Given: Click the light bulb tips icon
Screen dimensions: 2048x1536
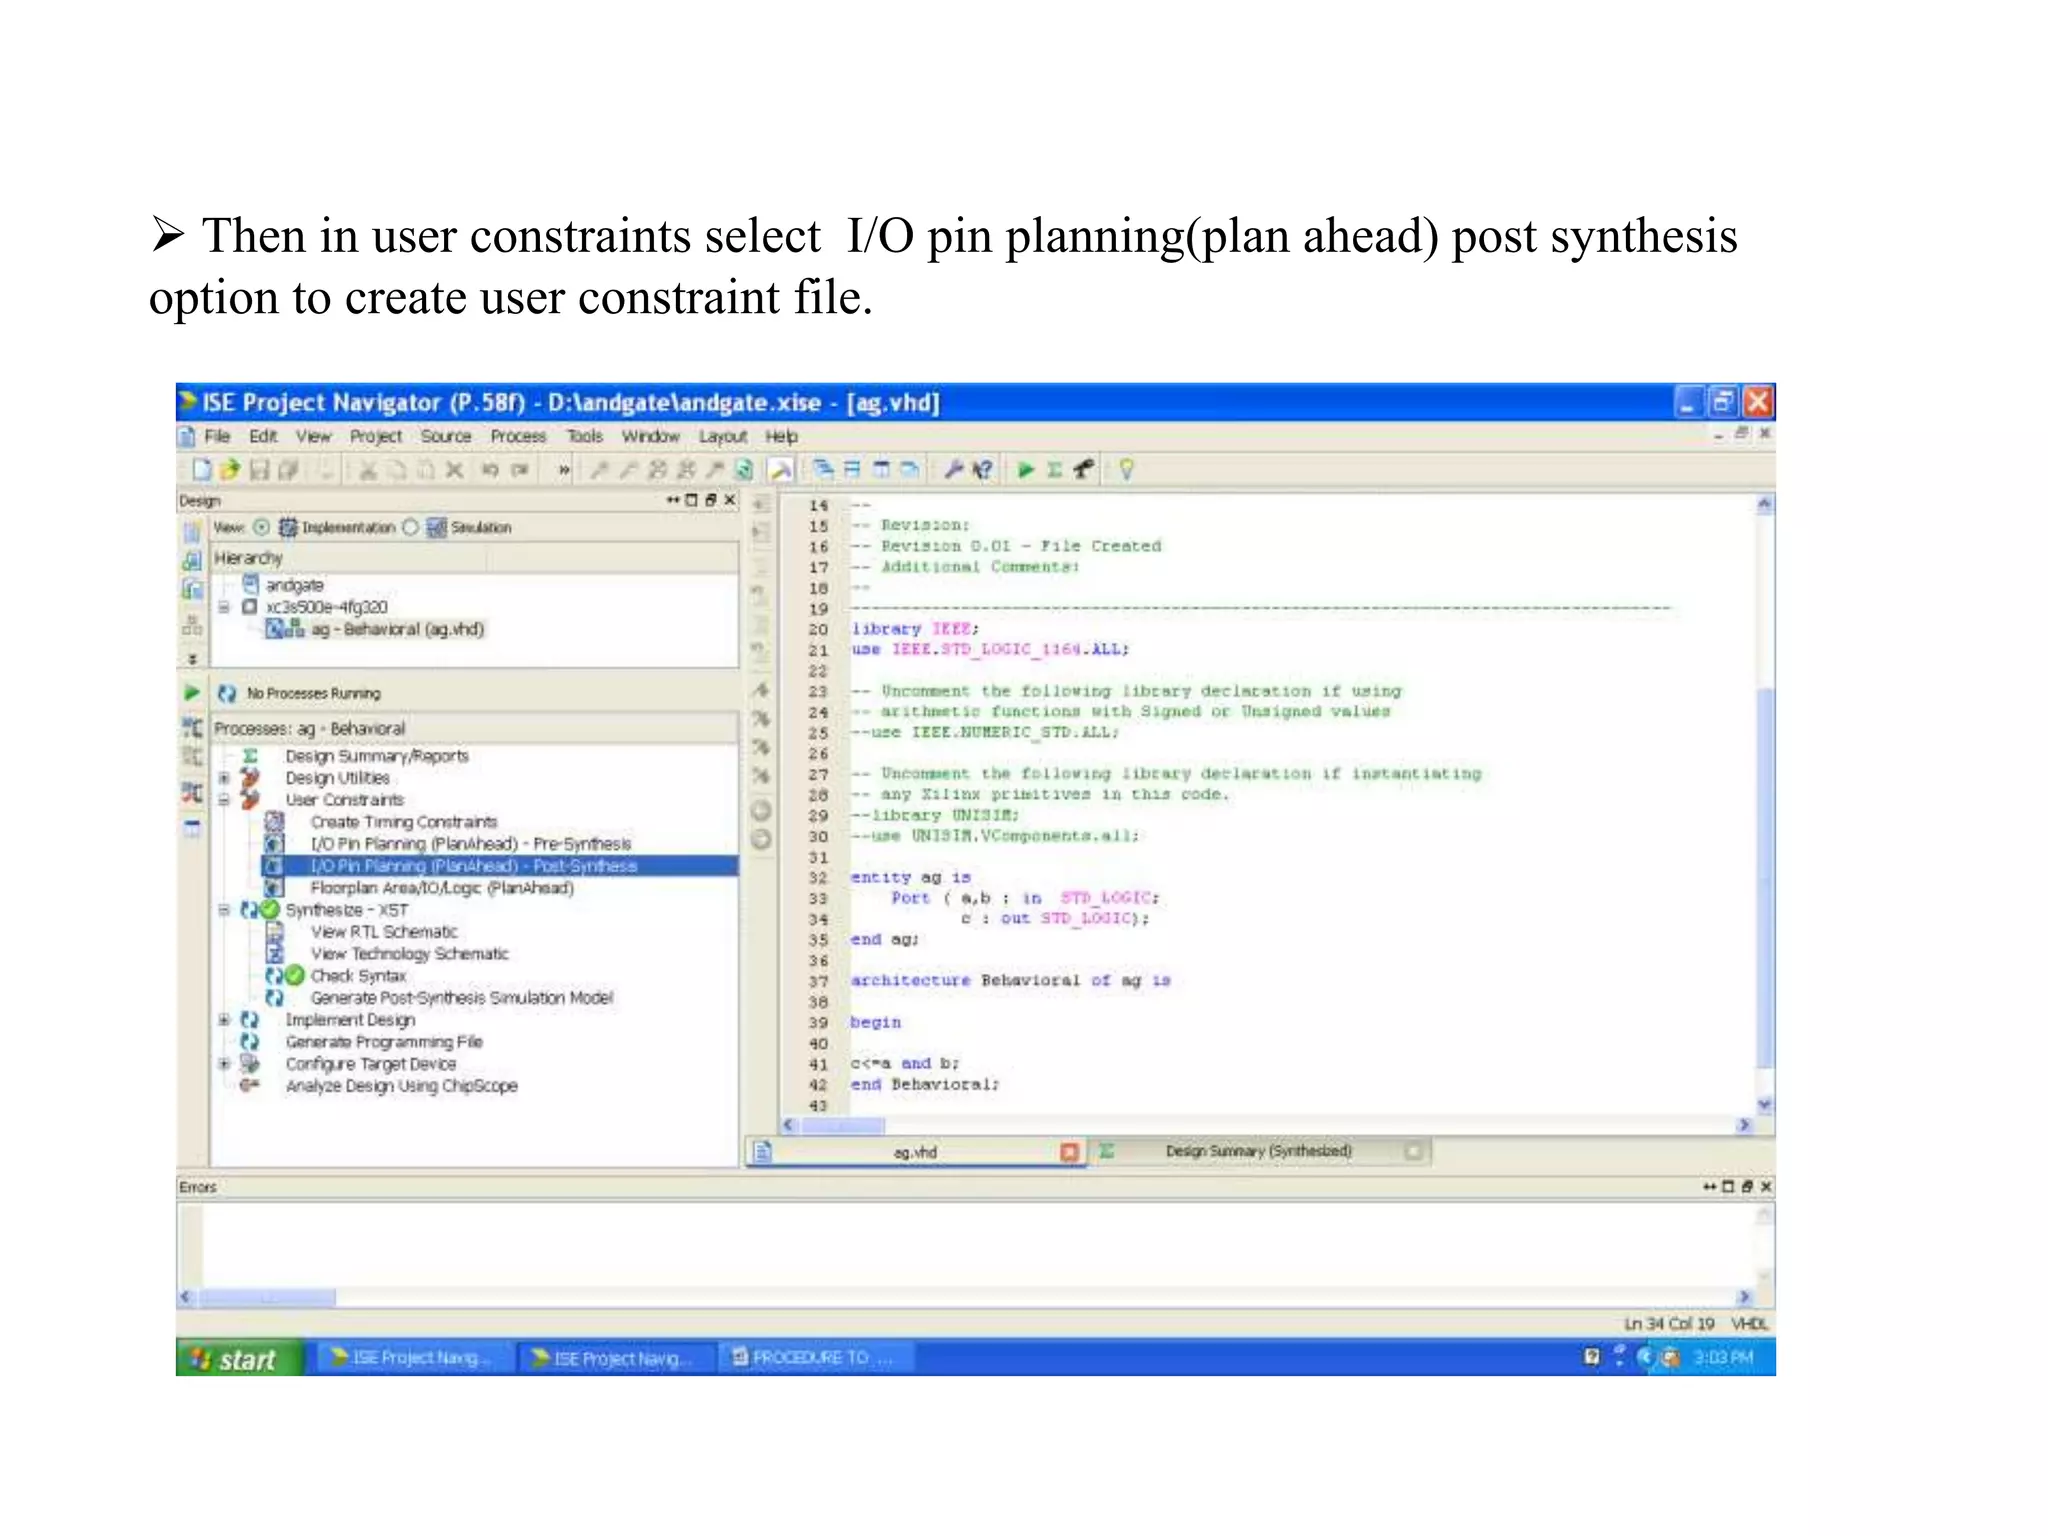Looking at the screenshot, I should [x=1127, y=469].
